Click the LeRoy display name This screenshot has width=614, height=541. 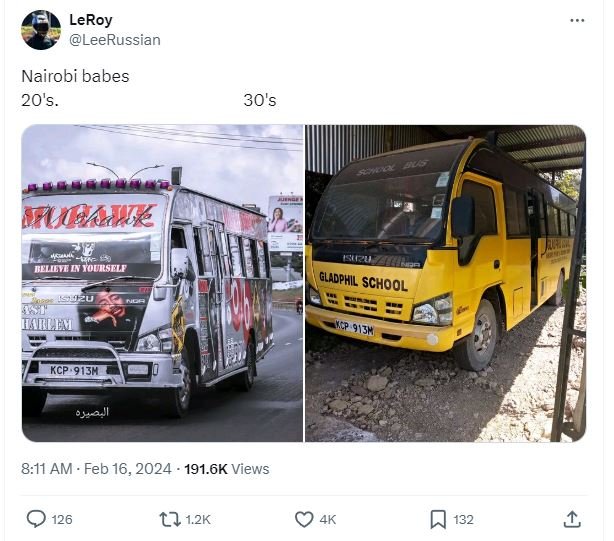pos(91,20)
